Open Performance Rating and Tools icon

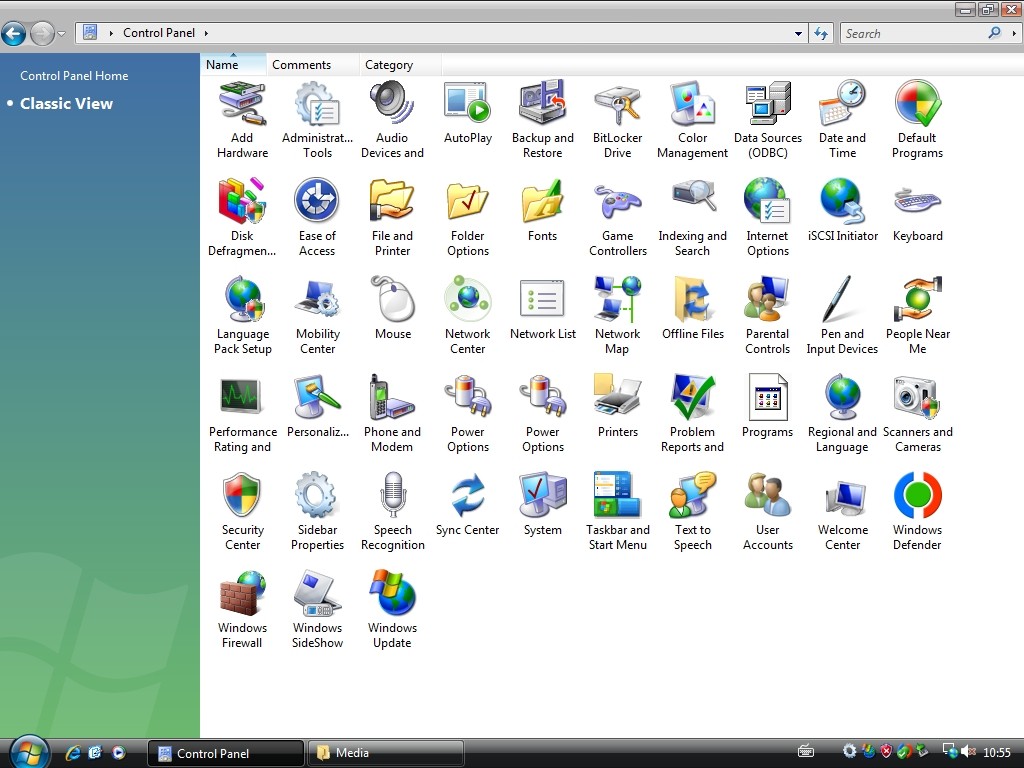click(242, 397)
